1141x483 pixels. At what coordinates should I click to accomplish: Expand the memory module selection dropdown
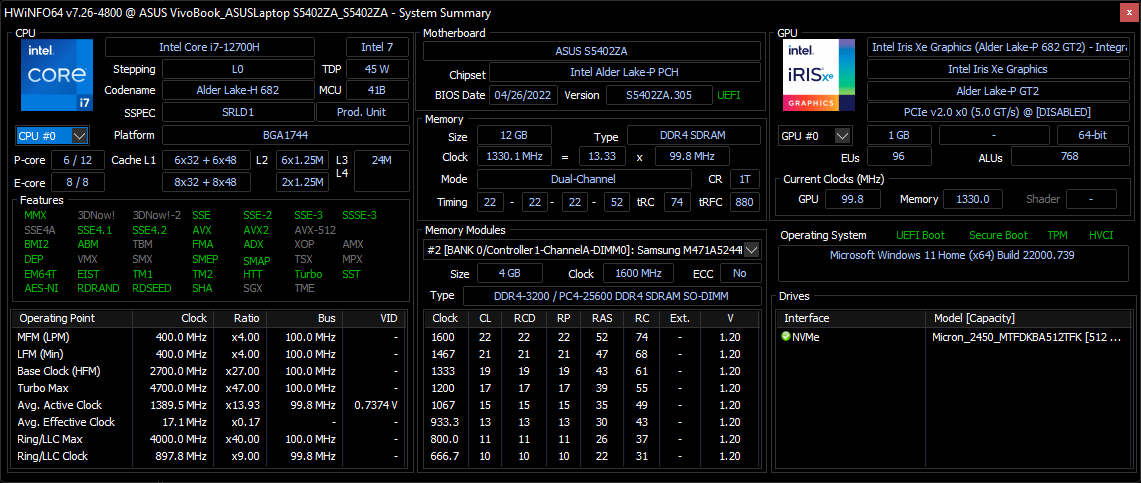coord(751,250)
